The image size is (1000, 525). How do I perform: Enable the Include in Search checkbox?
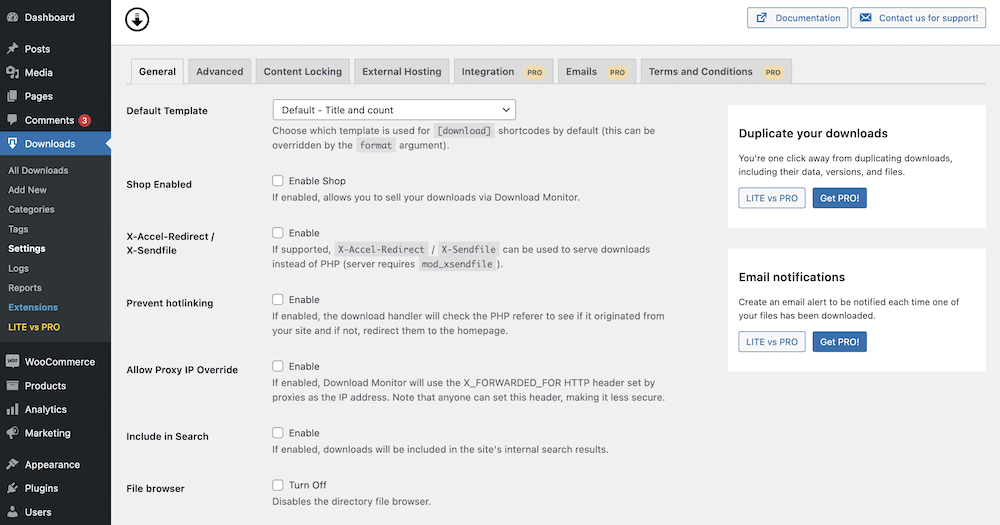[x=277, y=433]
